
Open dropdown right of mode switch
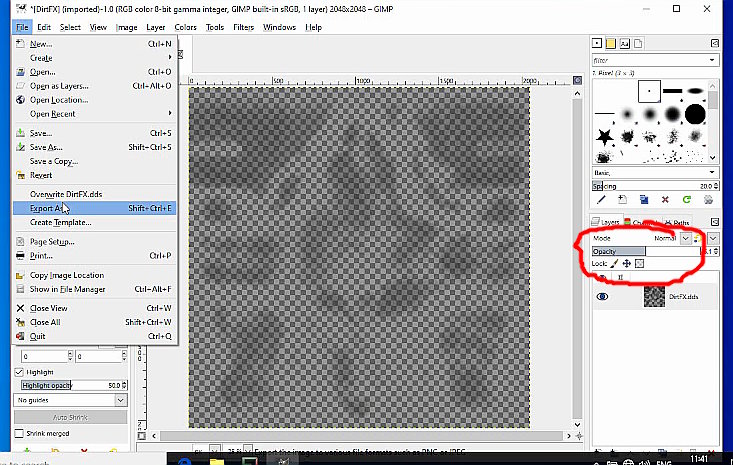(x=713, y=238)
